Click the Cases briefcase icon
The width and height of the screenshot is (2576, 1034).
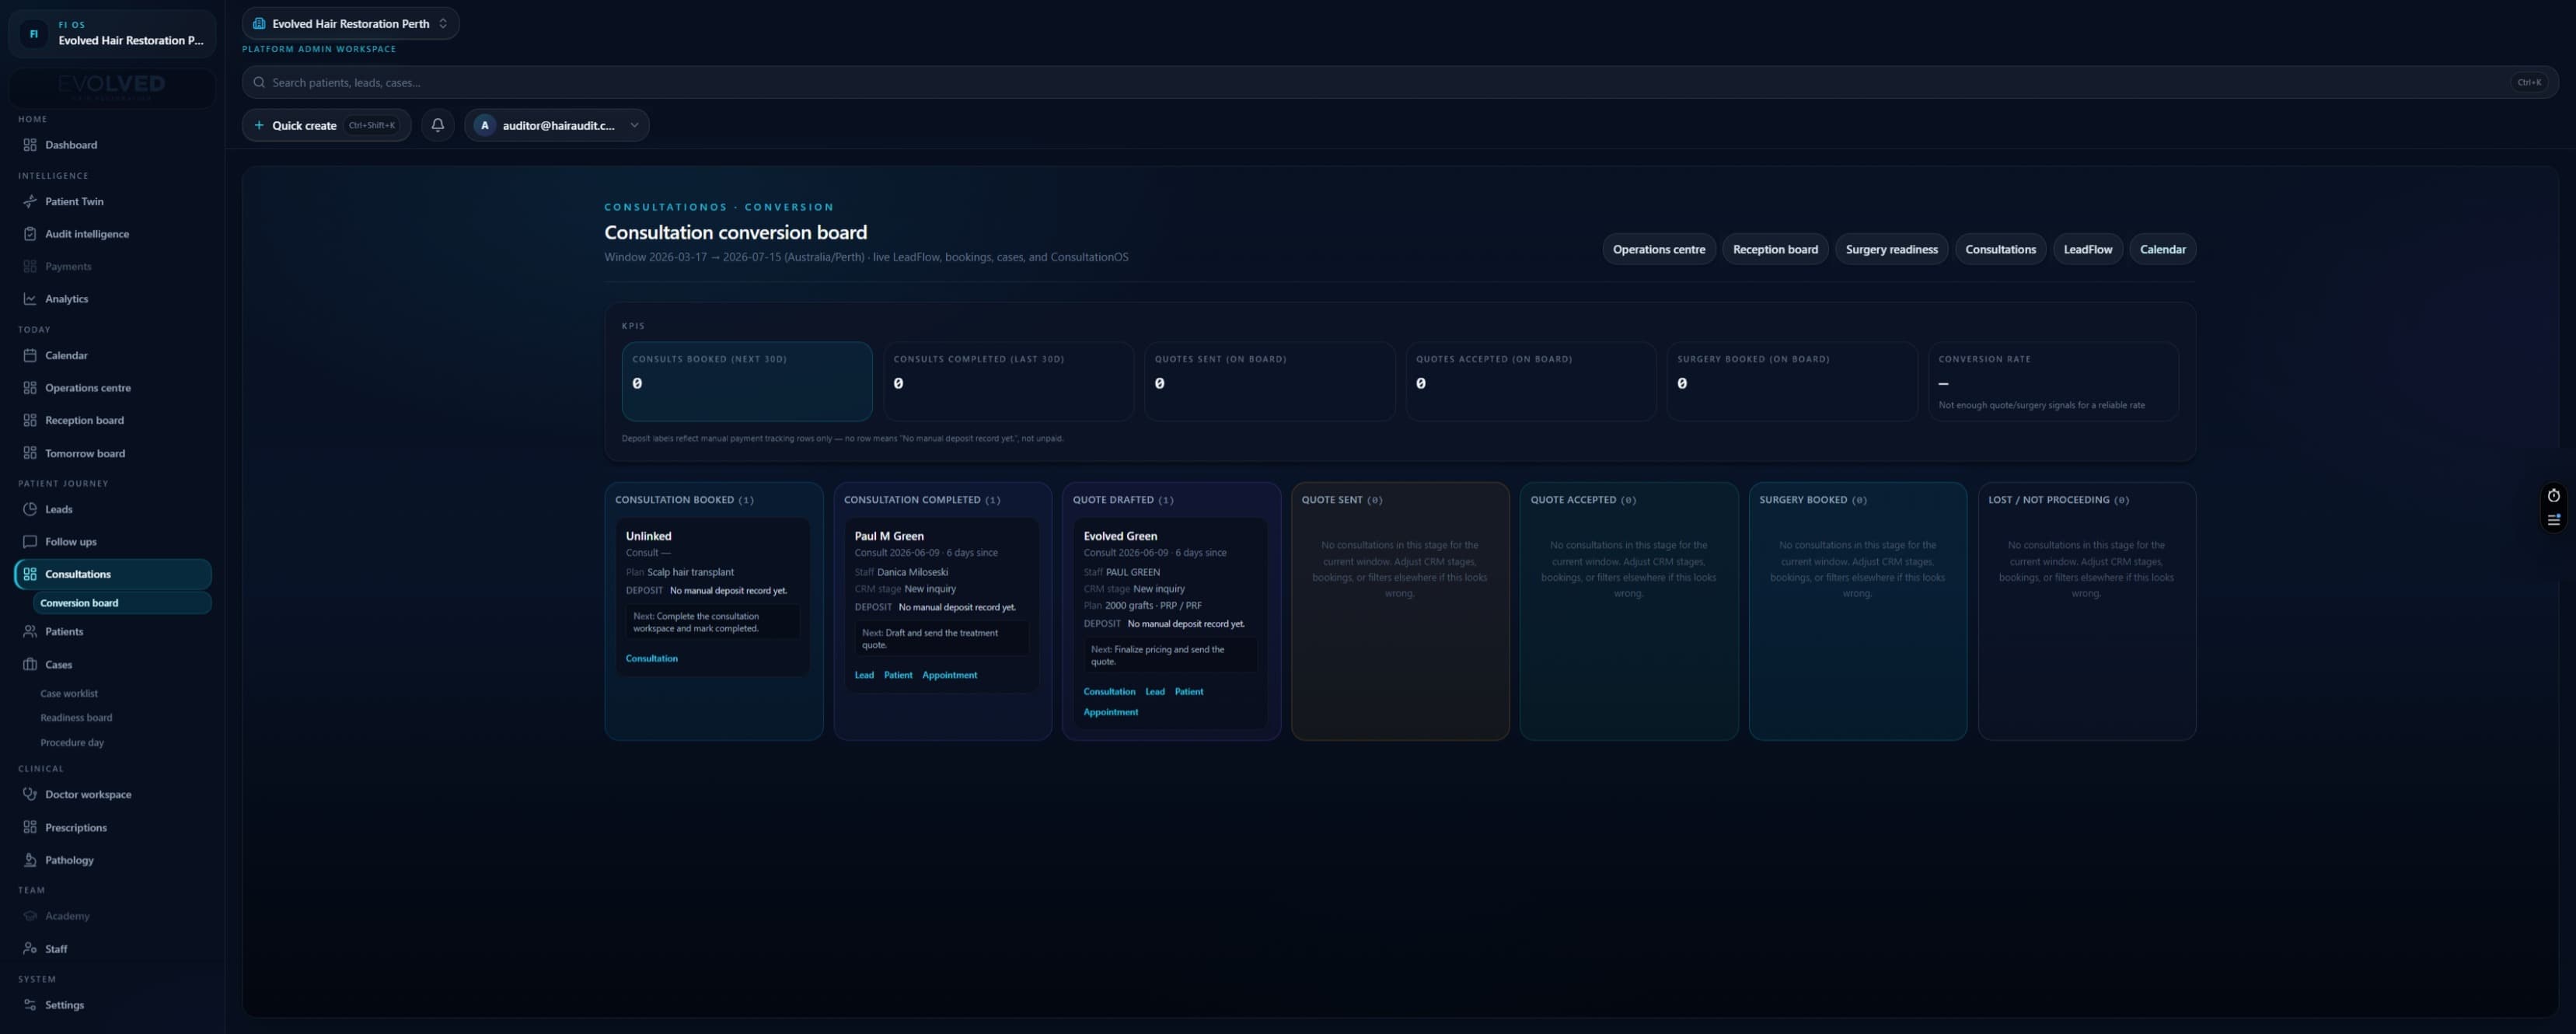pos(30,664)
